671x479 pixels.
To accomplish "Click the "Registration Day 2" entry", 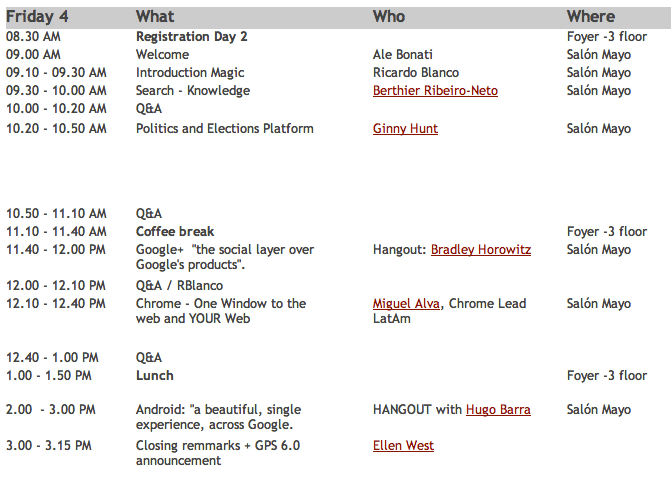I will [192, 37].
